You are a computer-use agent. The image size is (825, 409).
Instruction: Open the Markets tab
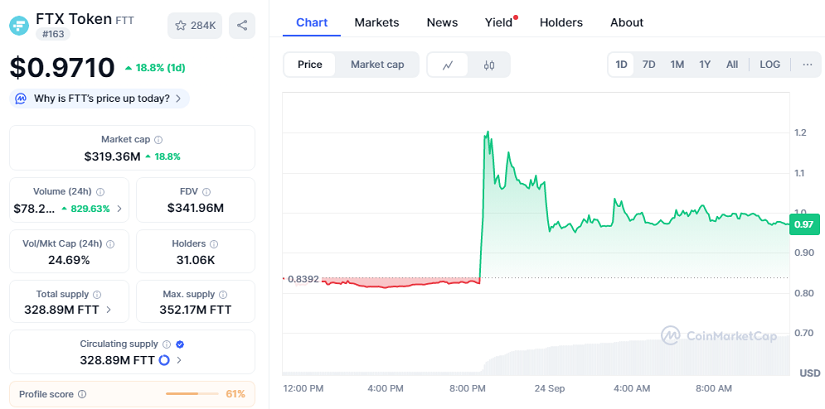376,22
